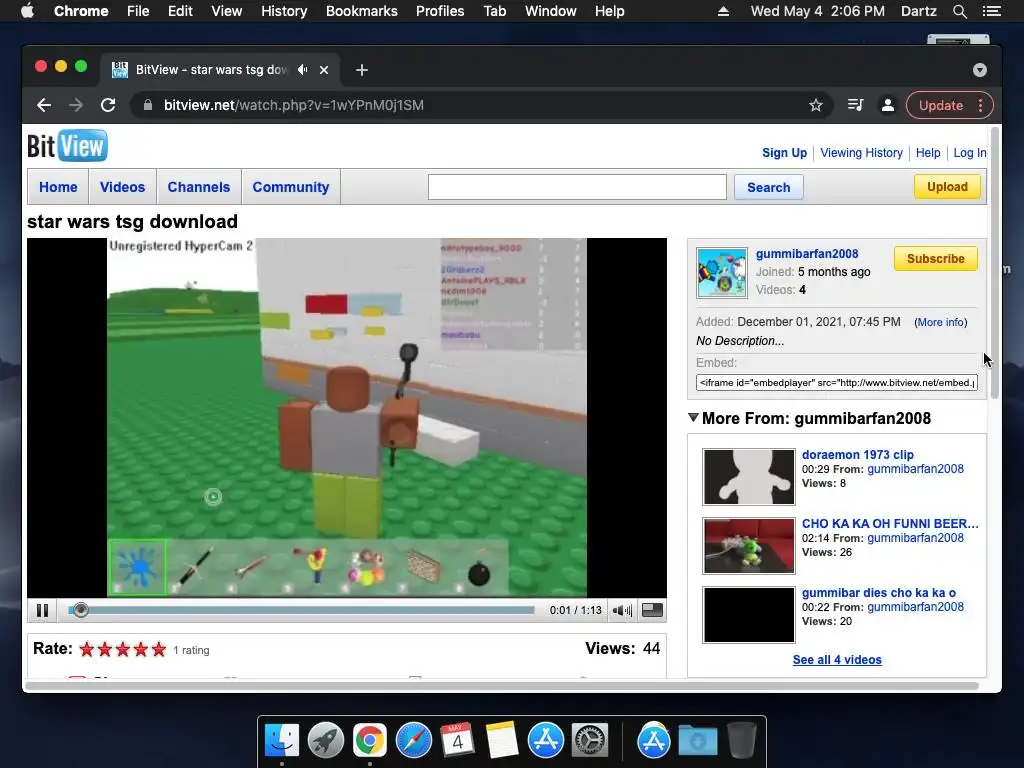
Task: Click the page vertical scrollbar
Action: (995, 263)
